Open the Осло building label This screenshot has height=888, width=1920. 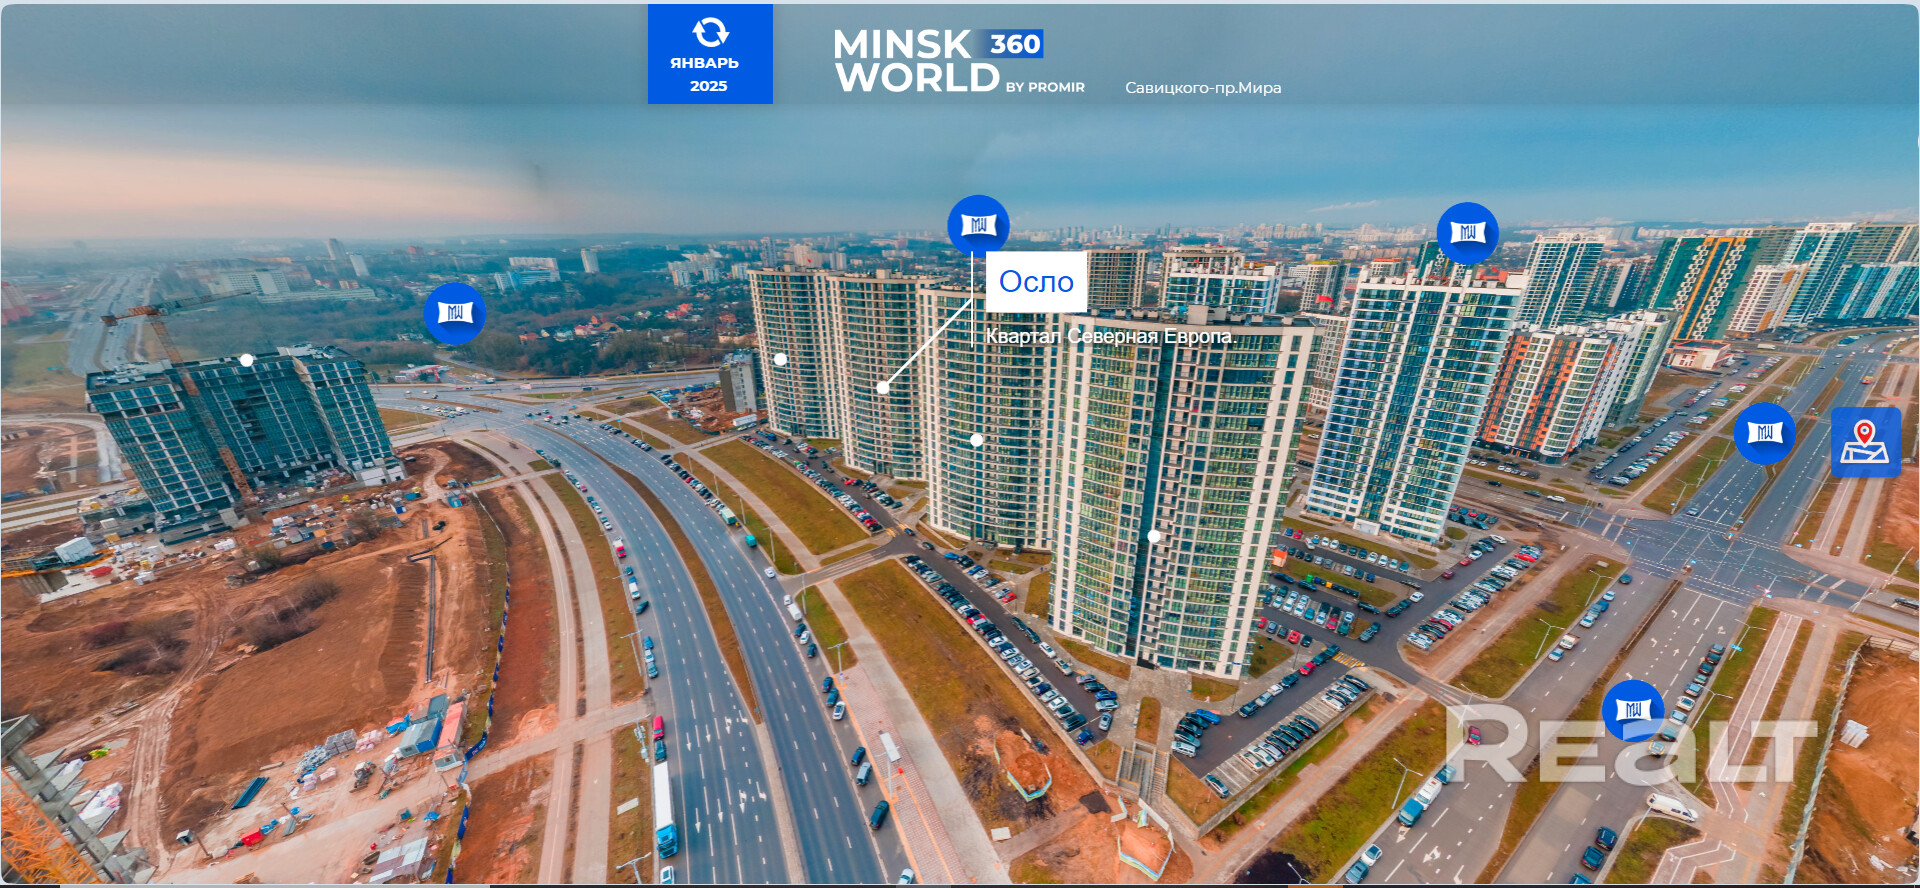(1036, 282)
